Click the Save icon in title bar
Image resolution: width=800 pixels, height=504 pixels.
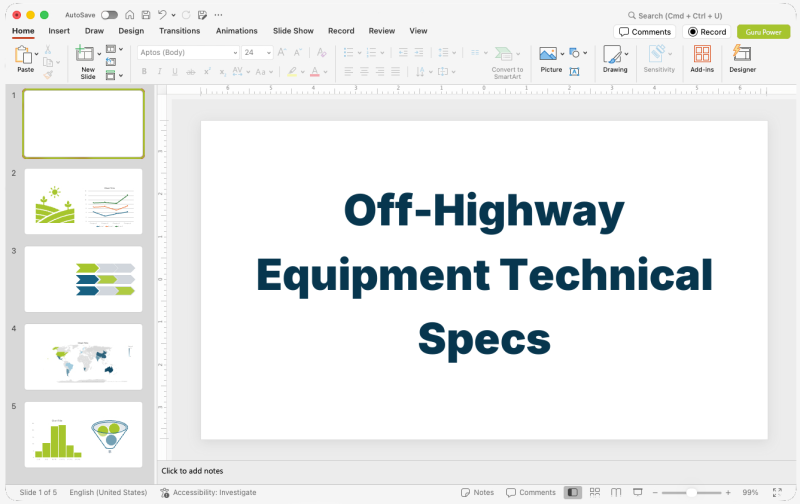click(146, 15)
